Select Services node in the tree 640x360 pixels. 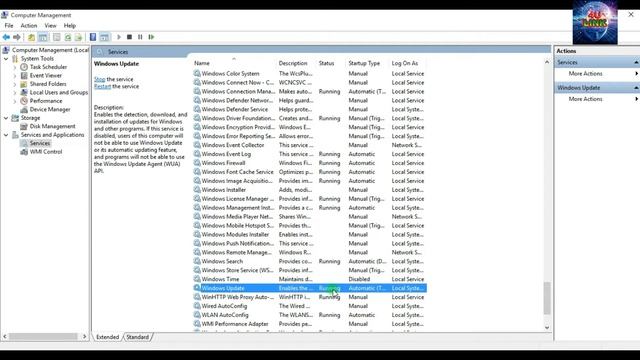coord(40,143)
